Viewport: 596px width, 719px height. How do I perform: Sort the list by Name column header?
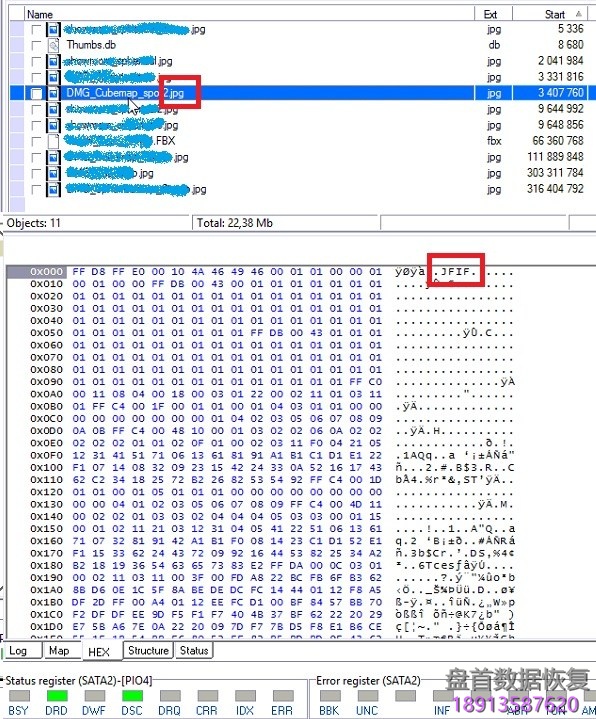coord(249,14)
